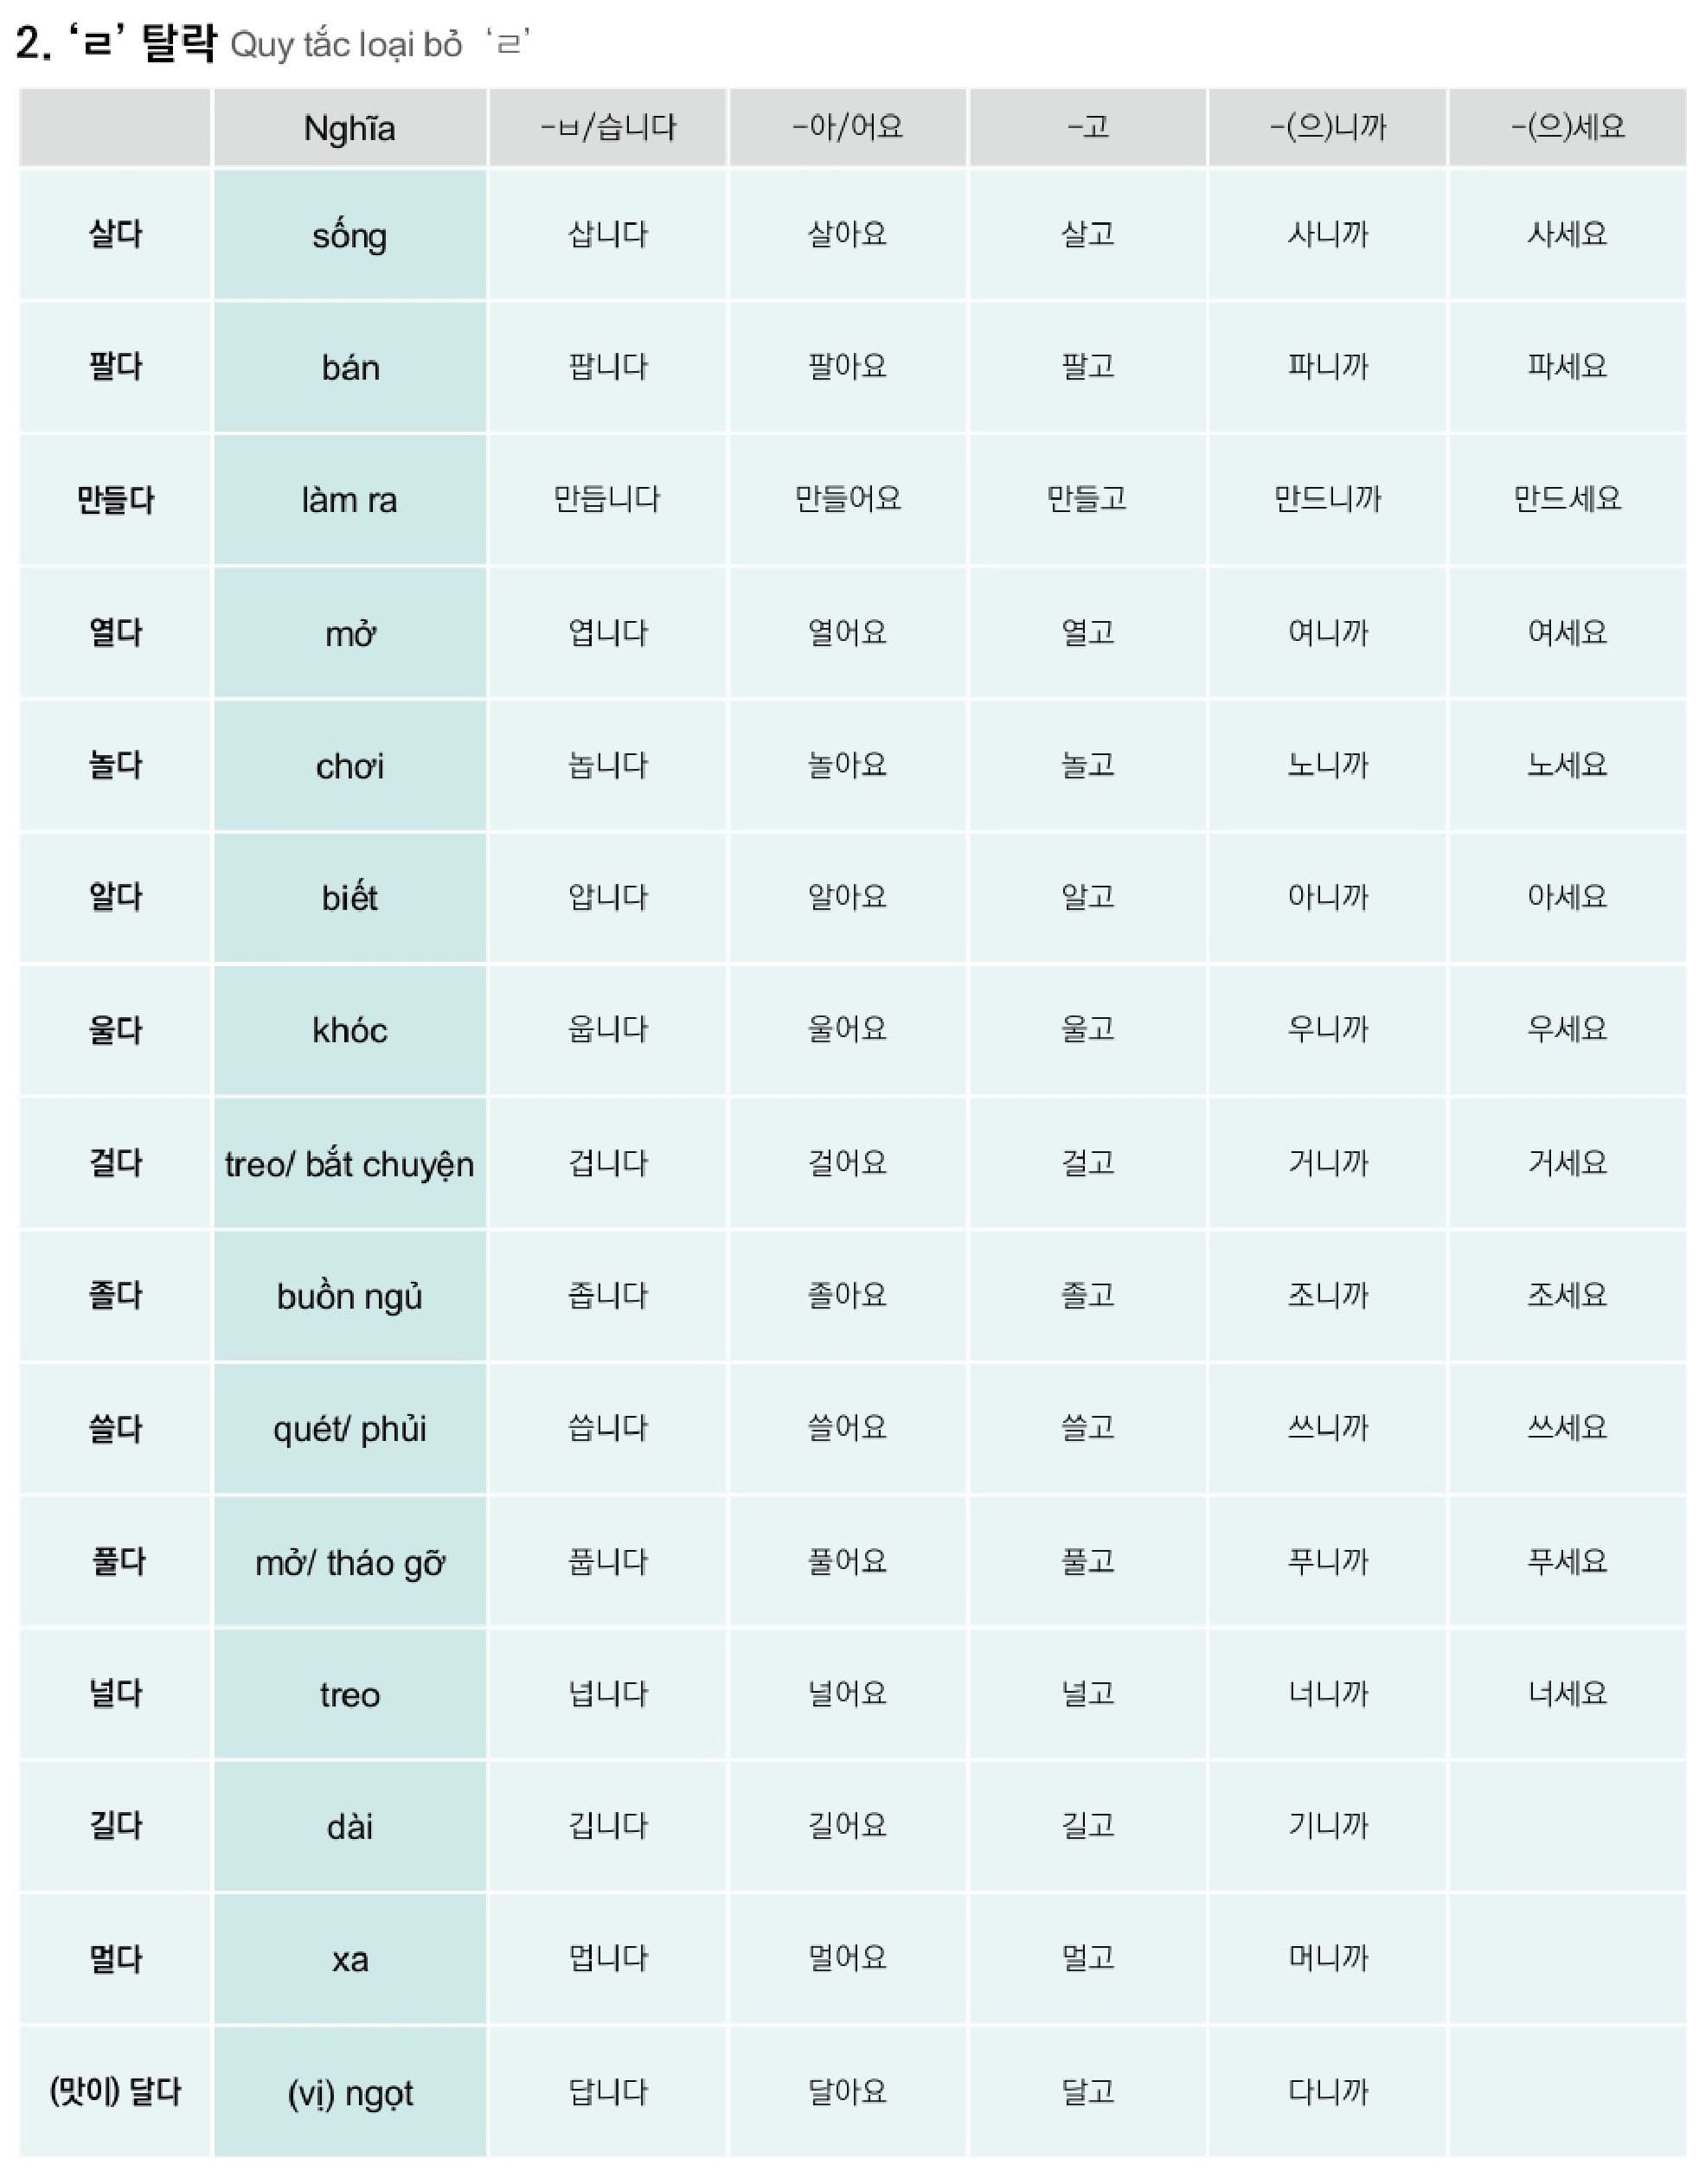1699x2184 pixels.
Task: Select the cell 'quét/ phủi'
Action: (x=349, y=1429)
